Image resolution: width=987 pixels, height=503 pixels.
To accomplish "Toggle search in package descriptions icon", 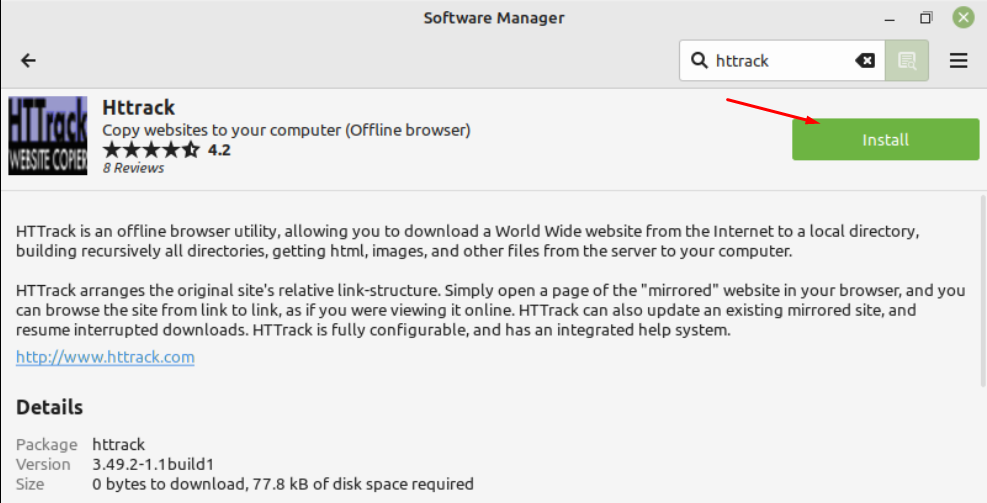I will 906,60.
